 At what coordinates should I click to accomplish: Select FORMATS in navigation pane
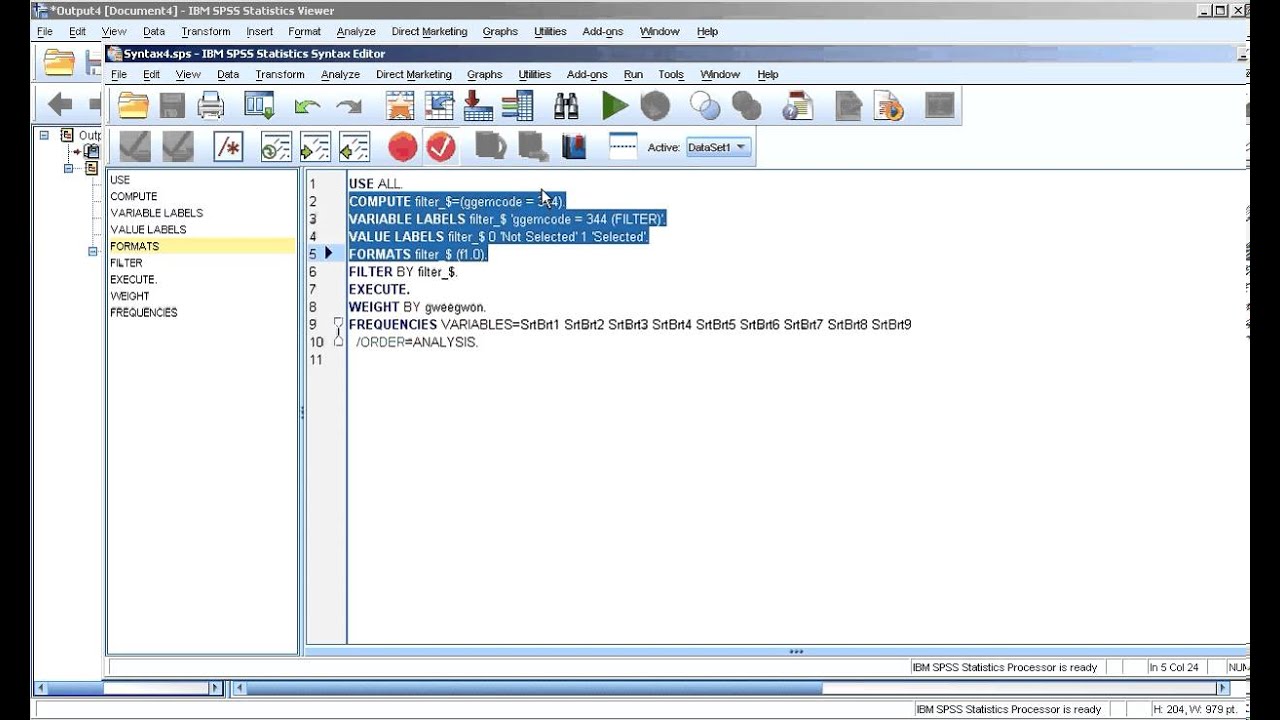(x=202, y=246)
